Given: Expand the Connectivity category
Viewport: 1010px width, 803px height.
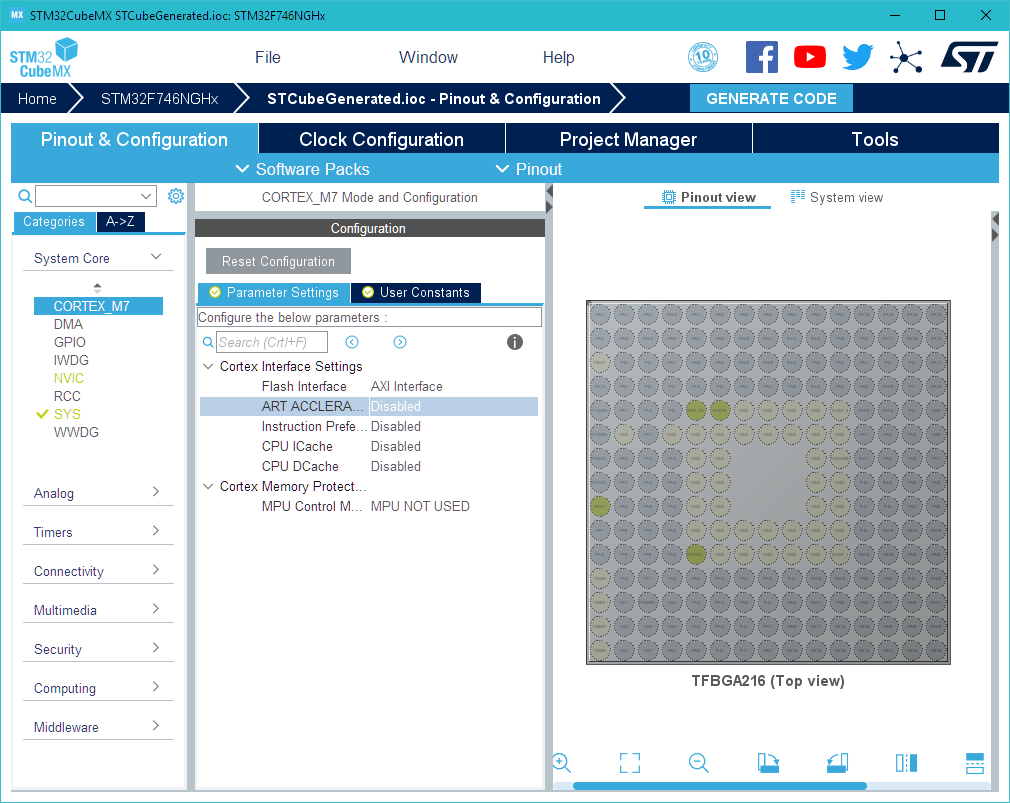Looking at the screenshot, I should point(156,570).
